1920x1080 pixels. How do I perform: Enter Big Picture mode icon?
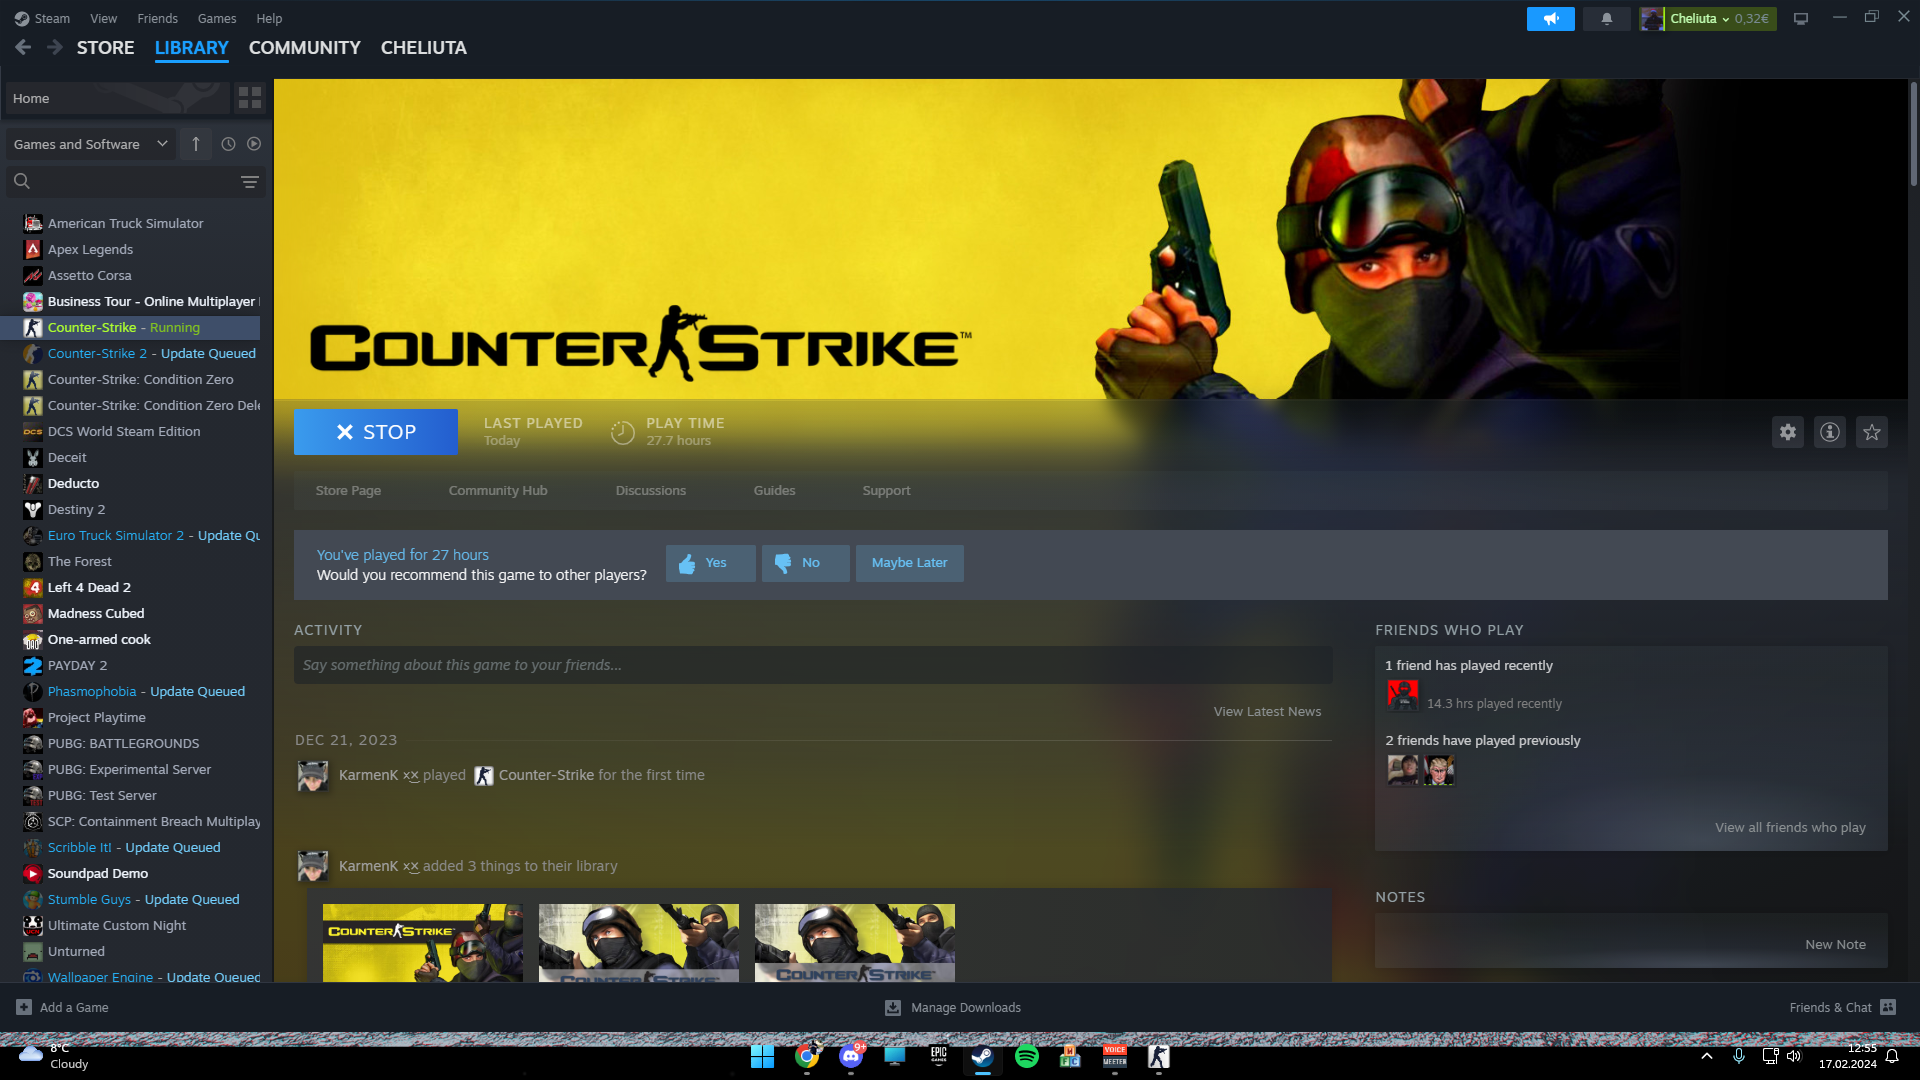pyautogui.click(x=1801, y=19)
